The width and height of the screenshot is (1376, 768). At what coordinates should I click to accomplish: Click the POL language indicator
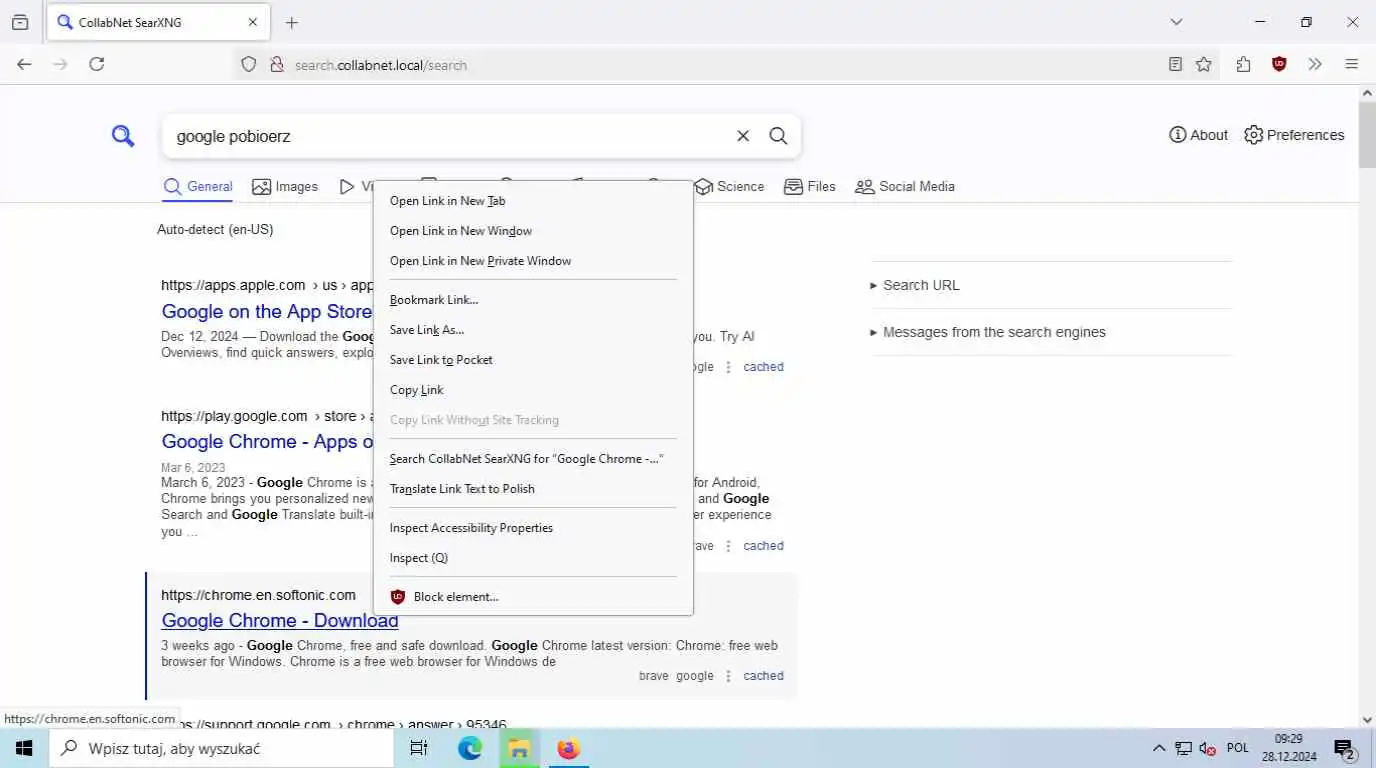(1238, 748)
